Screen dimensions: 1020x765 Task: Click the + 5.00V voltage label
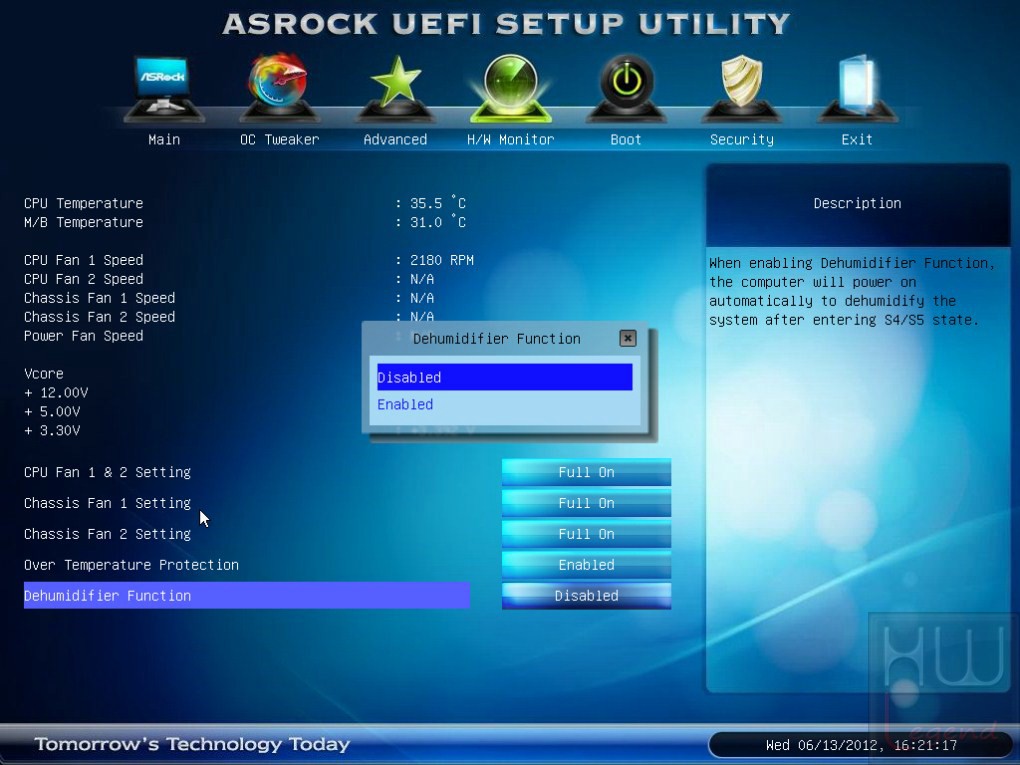[x=52, y=411]
